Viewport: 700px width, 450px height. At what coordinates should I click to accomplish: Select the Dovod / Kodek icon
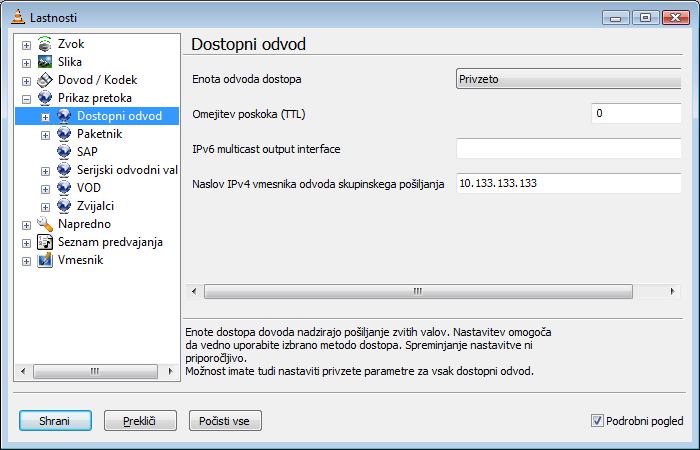(45, 80)
